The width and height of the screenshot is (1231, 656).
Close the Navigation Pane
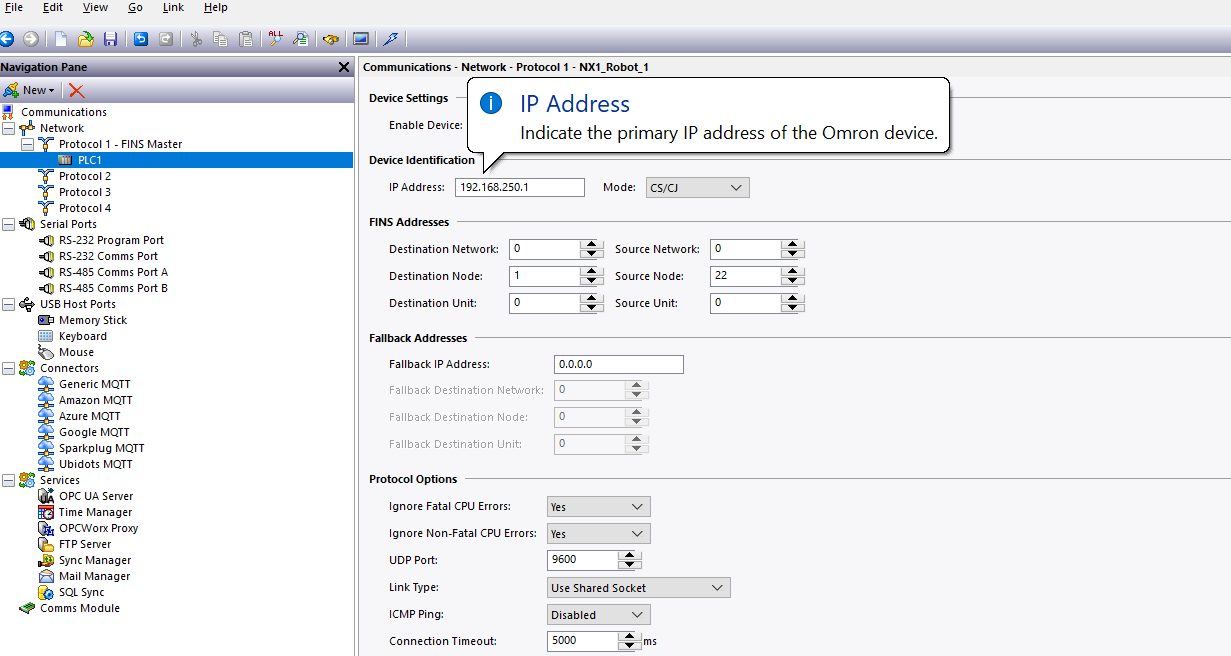tap(344, 67)
